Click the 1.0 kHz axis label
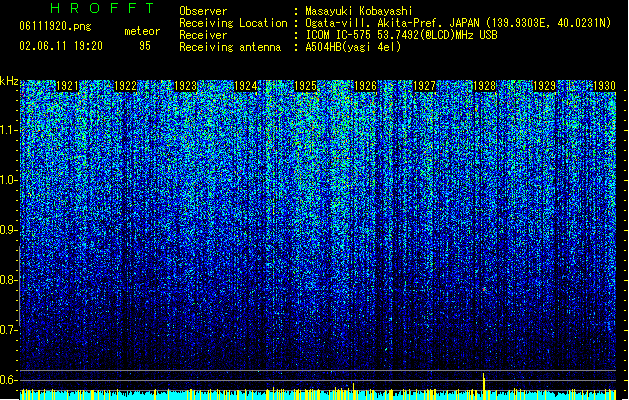629x400 pixels. pos(8,180)
